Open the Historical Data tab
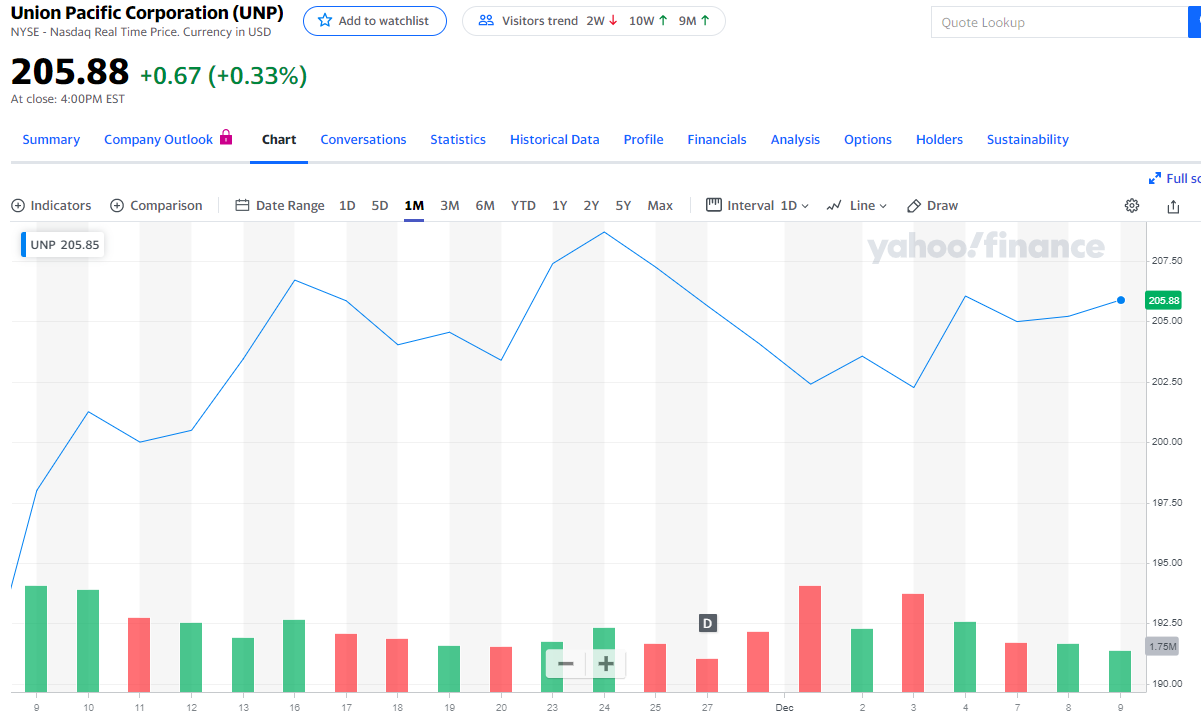This screenshot has height=720, width=1201. [x=554, y=139]
